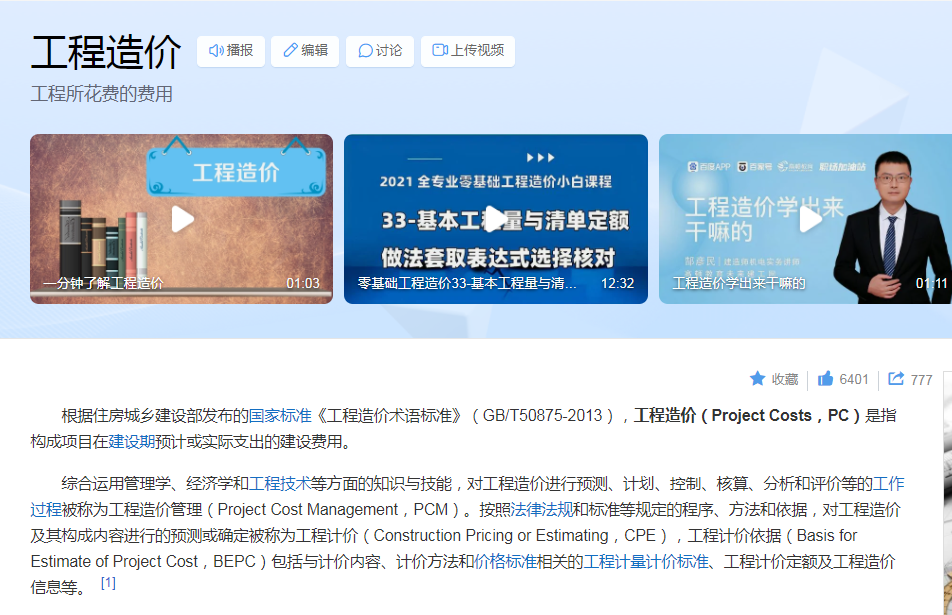Click the share arrow icon
Viewport: 952px width, 615px height.
tap(896, 379)
